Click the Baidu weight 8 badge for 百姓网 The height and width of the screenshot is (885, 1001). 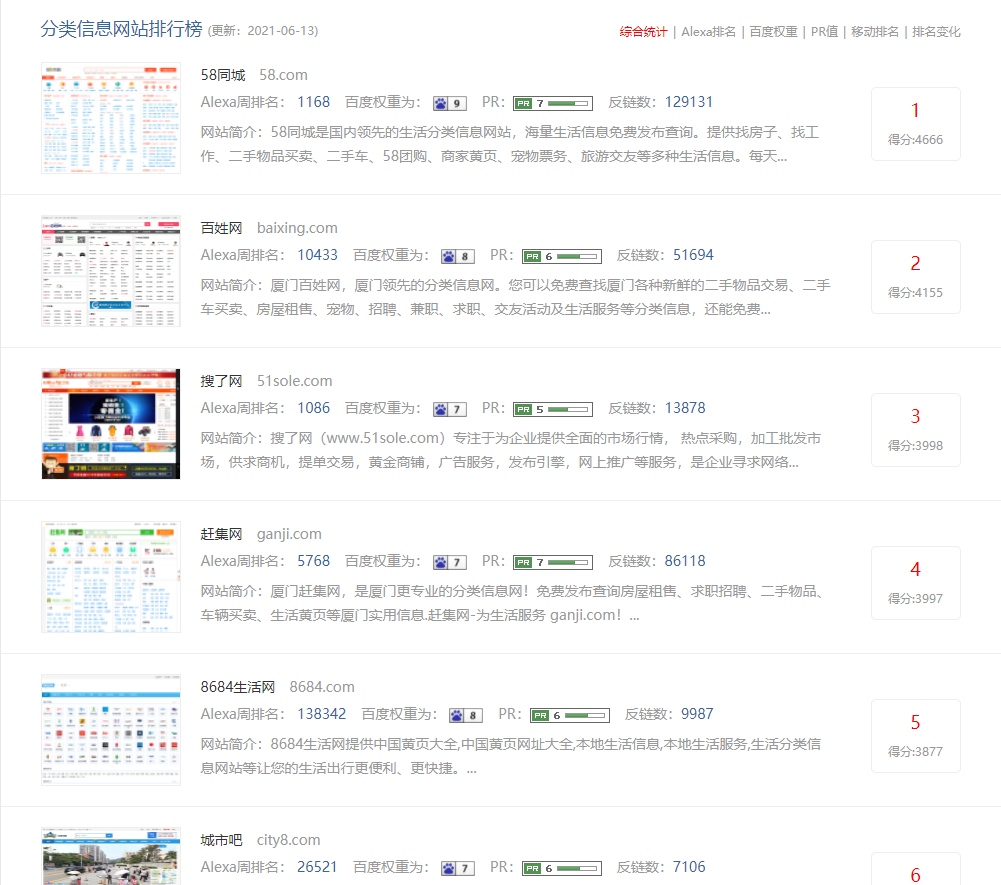(x=458, y=257)
